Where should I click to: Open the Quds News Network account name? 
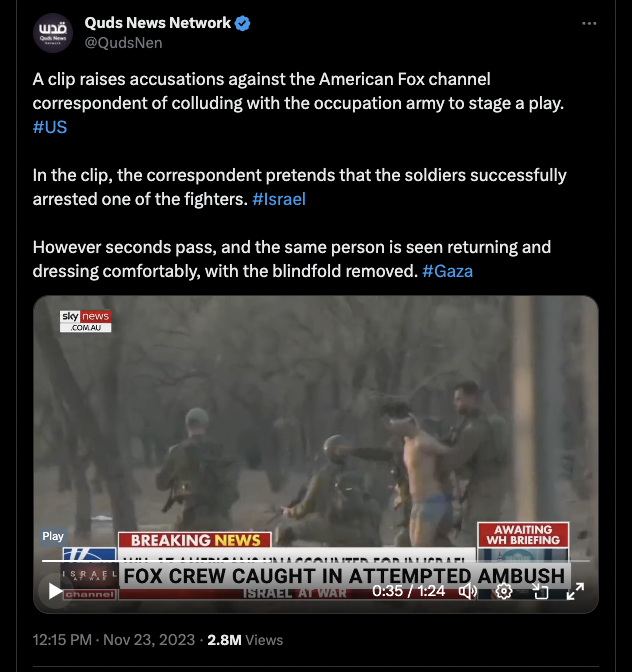tap(158, 23)
